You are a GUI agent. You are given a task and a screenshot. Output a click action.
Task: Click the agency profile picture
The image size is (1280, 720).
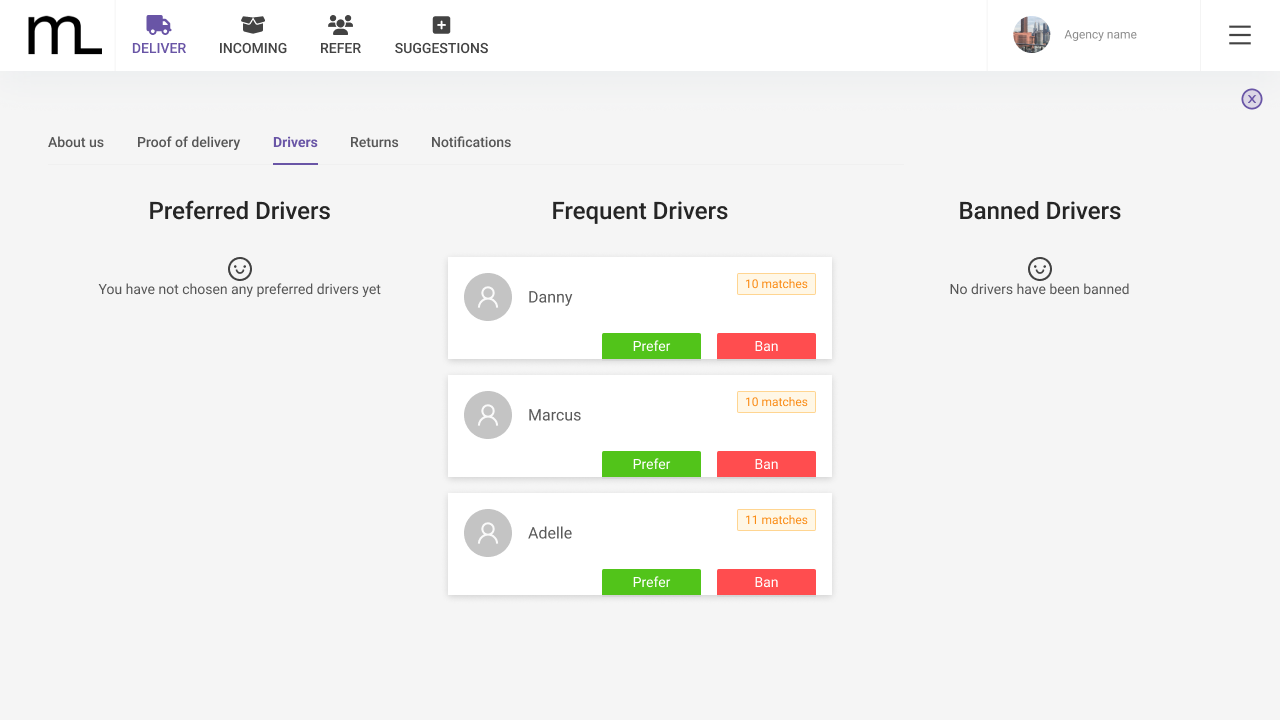pyautogui.click(x=1031, y=34)
